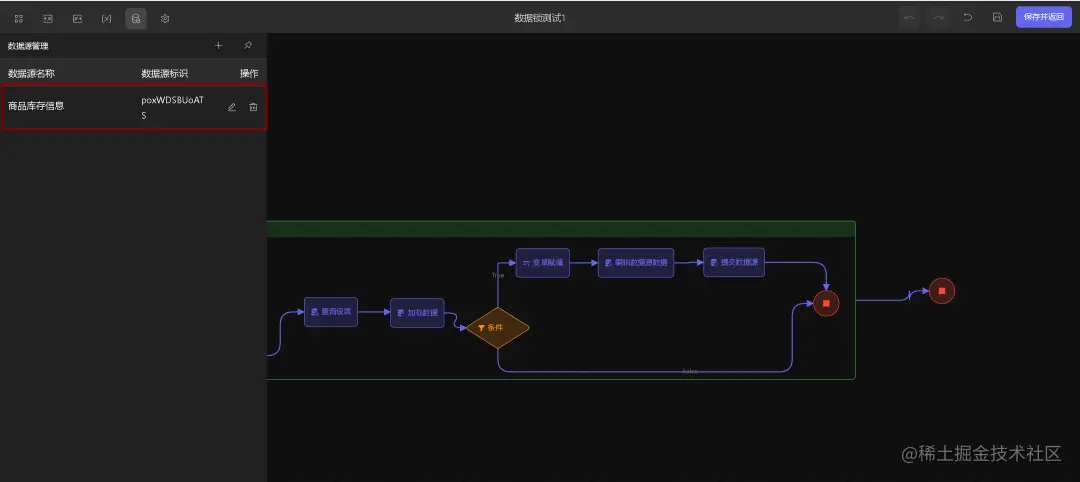Select the 提交数据源 flow node
This screenshot has width=1080, height=482.
click(734, 262)
